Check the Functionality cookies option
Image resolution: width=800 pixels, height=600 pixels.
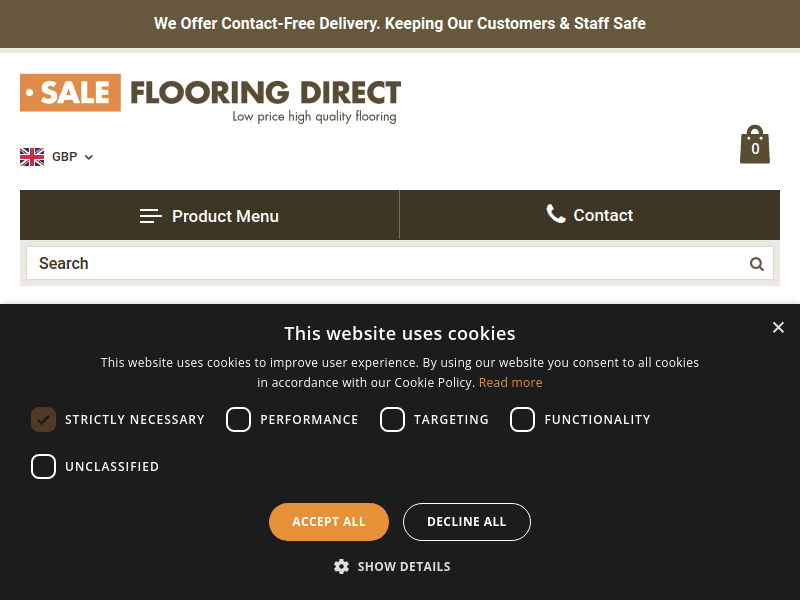coord(522,419)
